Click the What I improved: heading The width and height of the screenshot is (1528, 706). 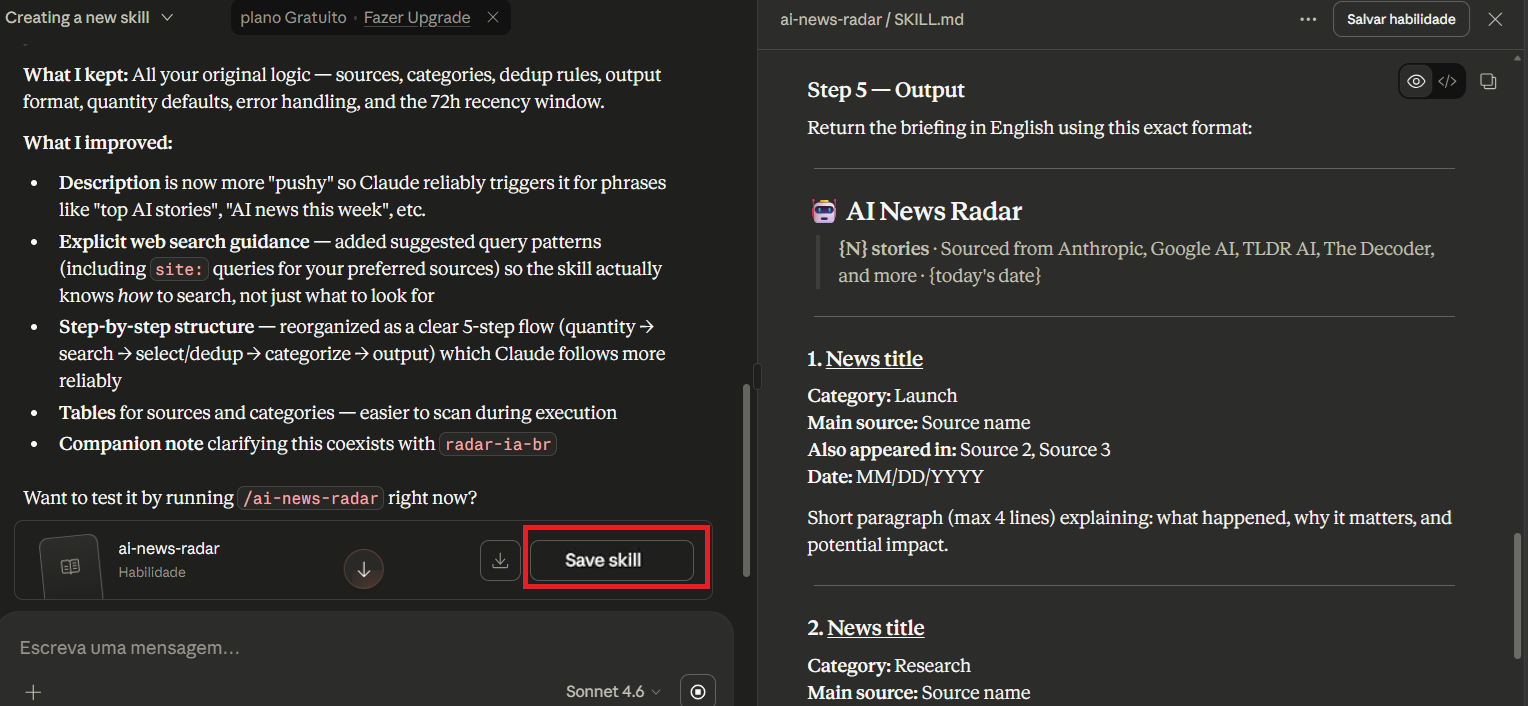[98, 143]
